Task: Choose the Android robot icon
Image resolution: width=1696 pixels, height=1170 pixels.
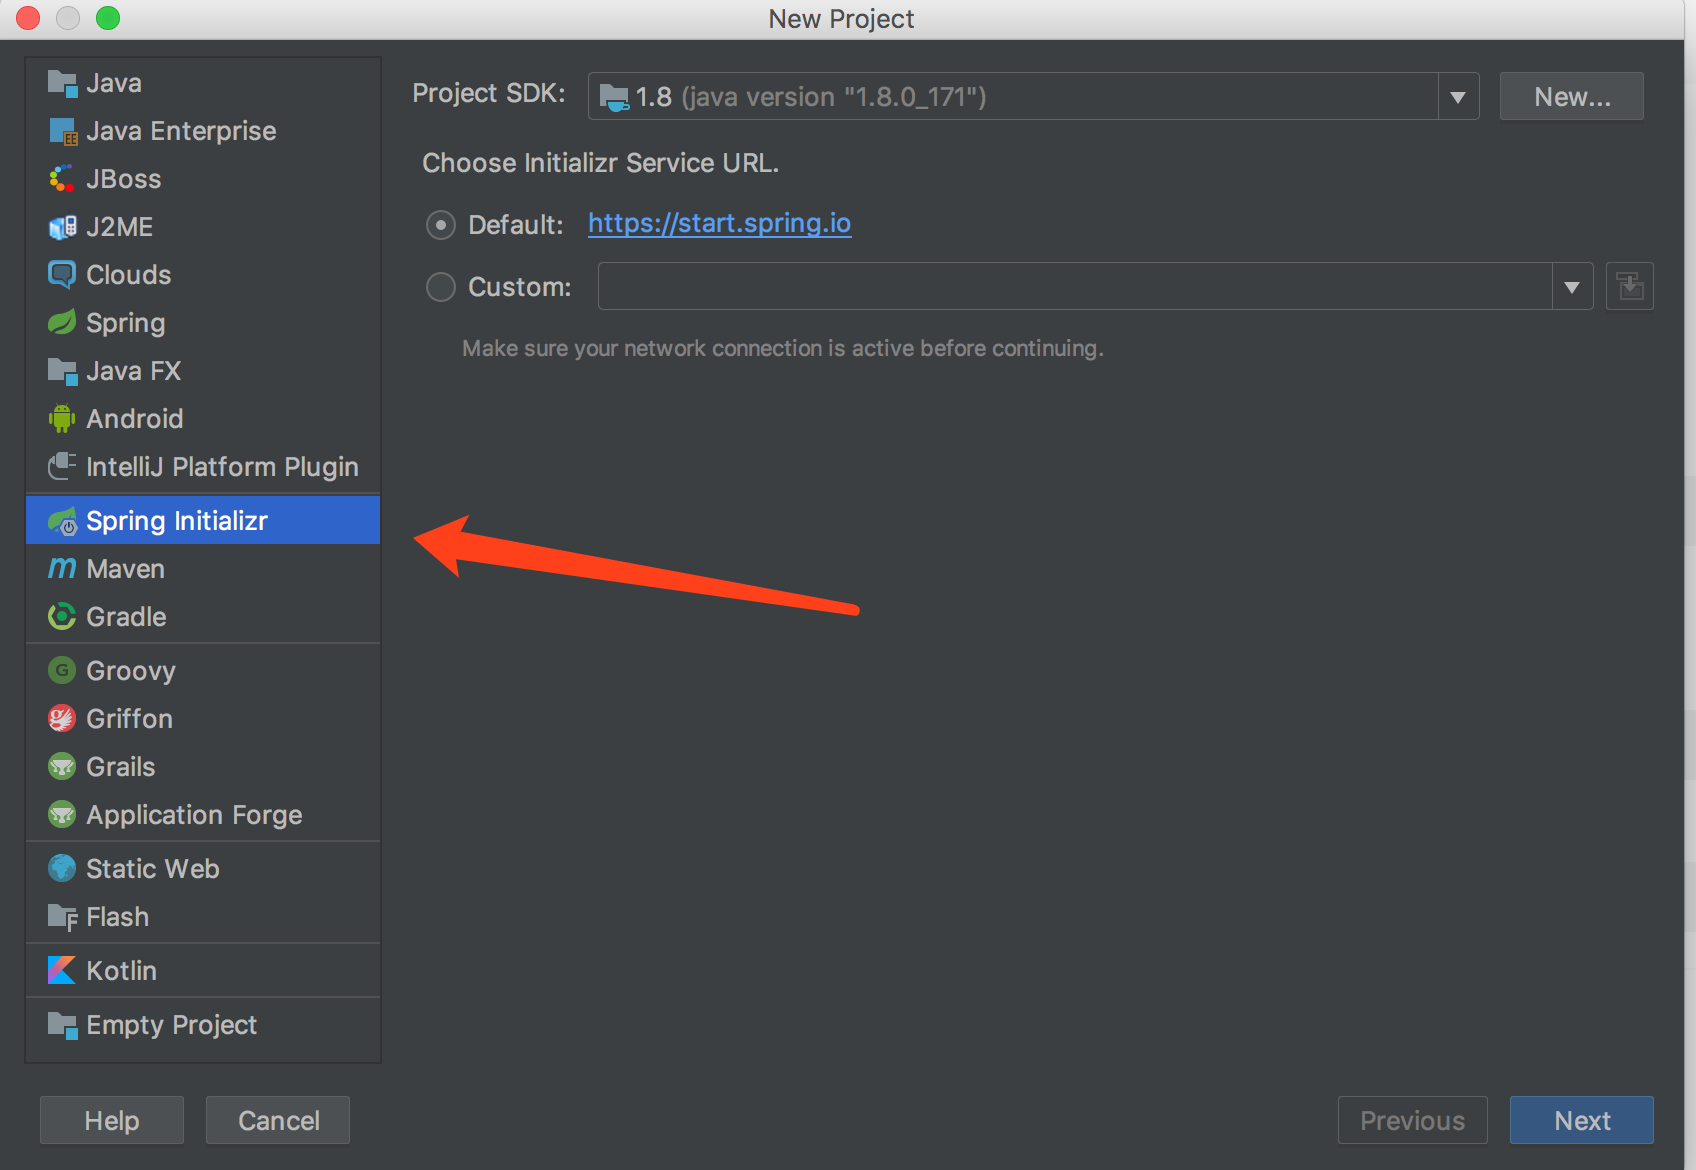Action: [x=62, y=419]
